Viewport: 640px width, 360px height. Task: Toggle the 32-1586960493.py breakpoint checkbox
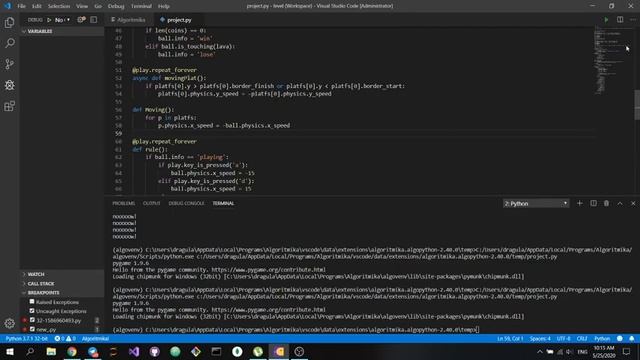point(32,320)
